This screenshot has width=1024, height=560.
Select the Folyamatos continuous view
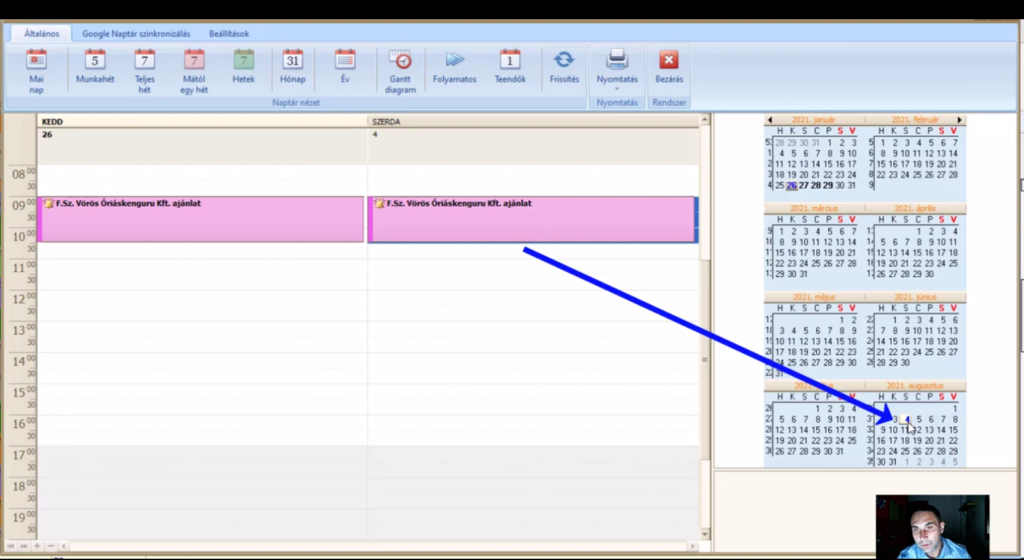click(x=455, y=66)
